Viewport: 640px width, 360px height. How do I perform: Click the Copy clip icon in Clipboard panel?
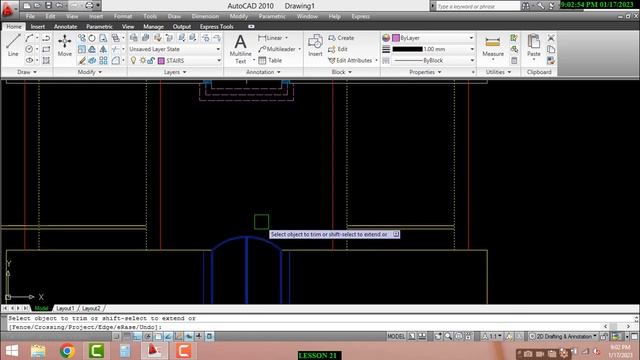tap(551, 49)
